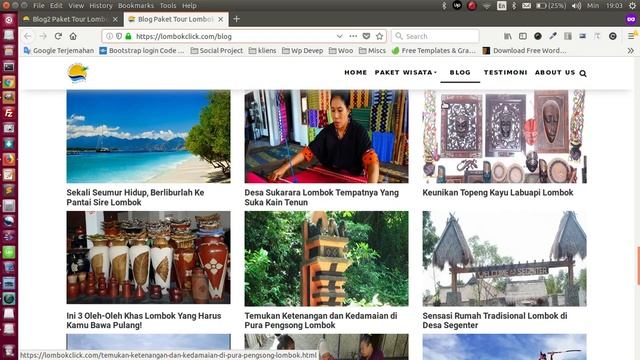The height and width of the screenshot is (360, 640).
Task: Open a new tab with plus button
Action: [236, 19]
